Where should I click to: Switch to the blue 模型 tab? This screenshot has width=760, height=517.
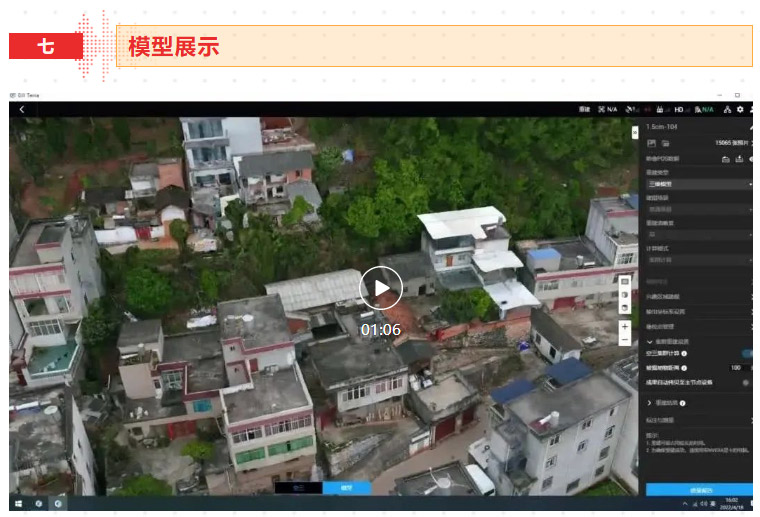click(x=346, y=488)
